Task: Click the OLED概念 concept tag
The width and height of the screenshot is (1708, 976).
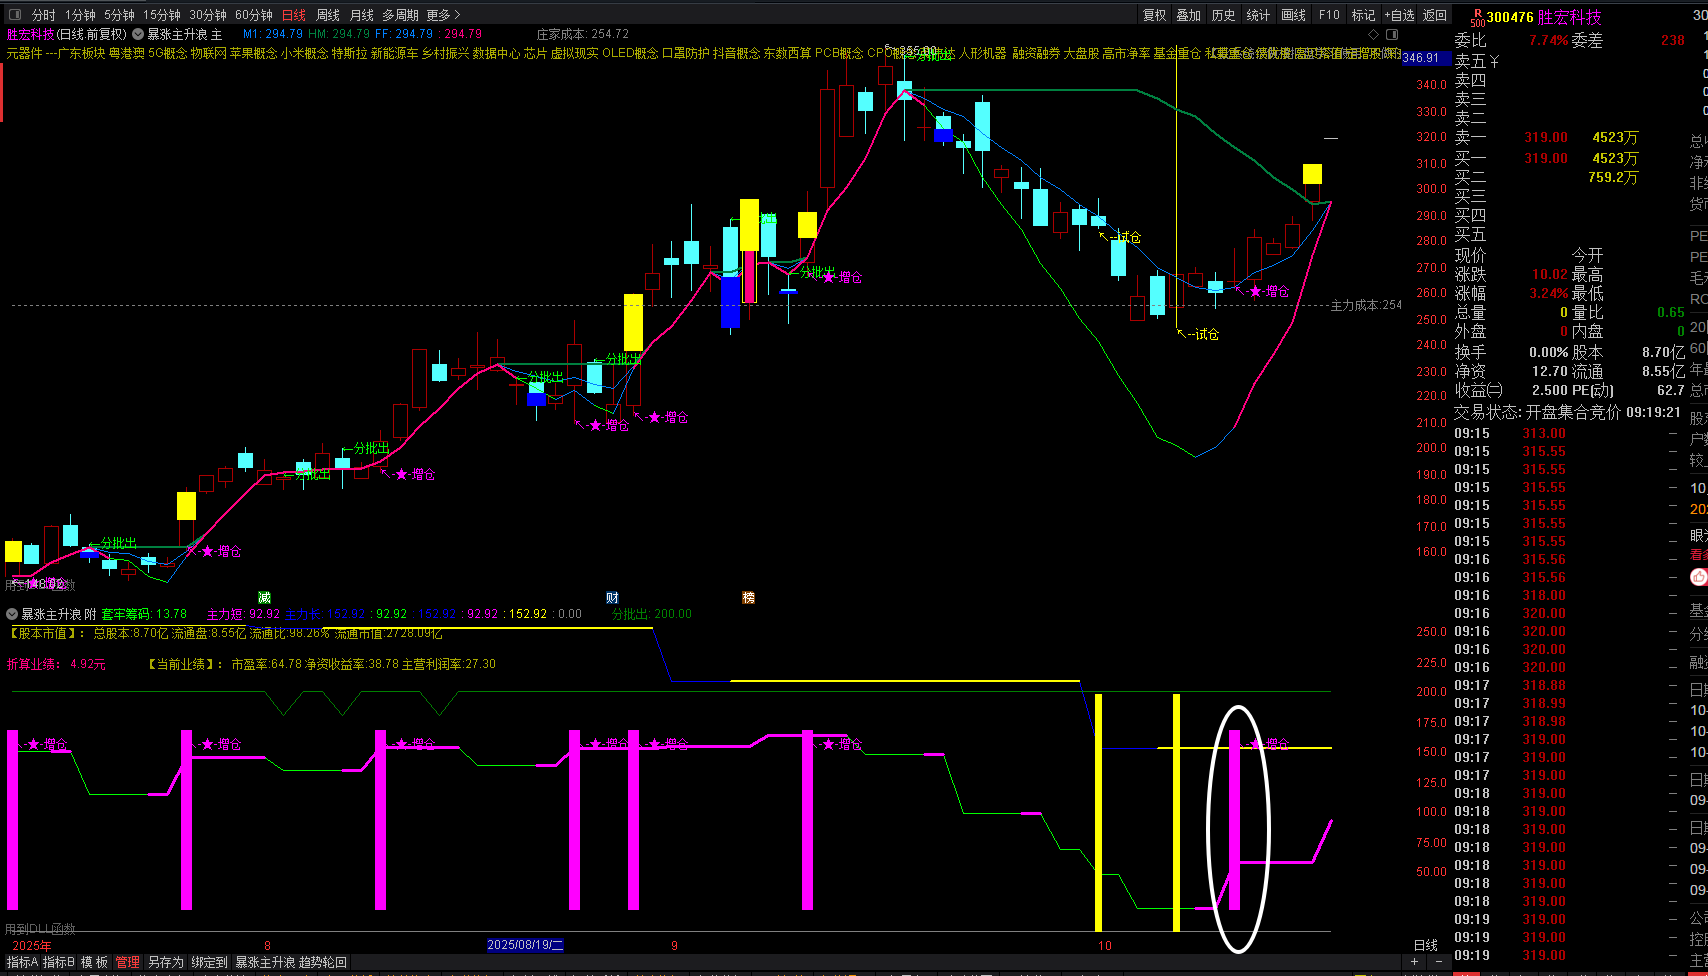Action: pos(630,53)
